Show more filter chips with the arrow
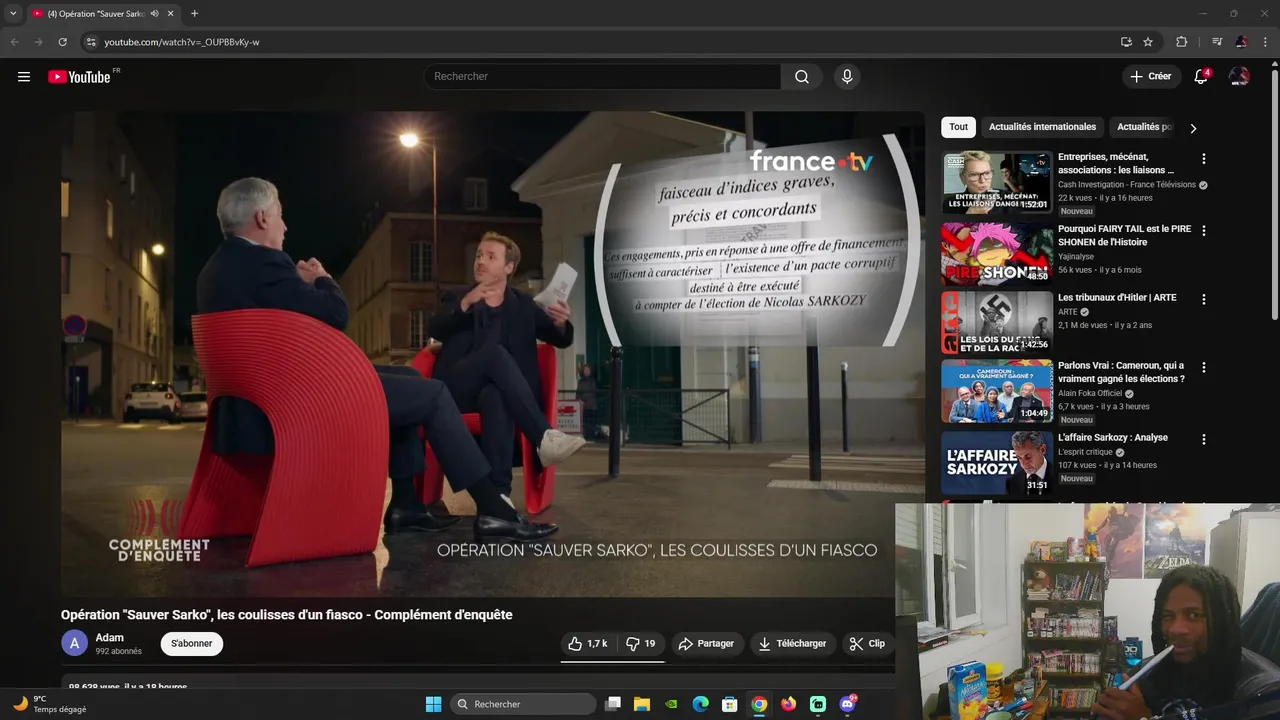 1193,128
